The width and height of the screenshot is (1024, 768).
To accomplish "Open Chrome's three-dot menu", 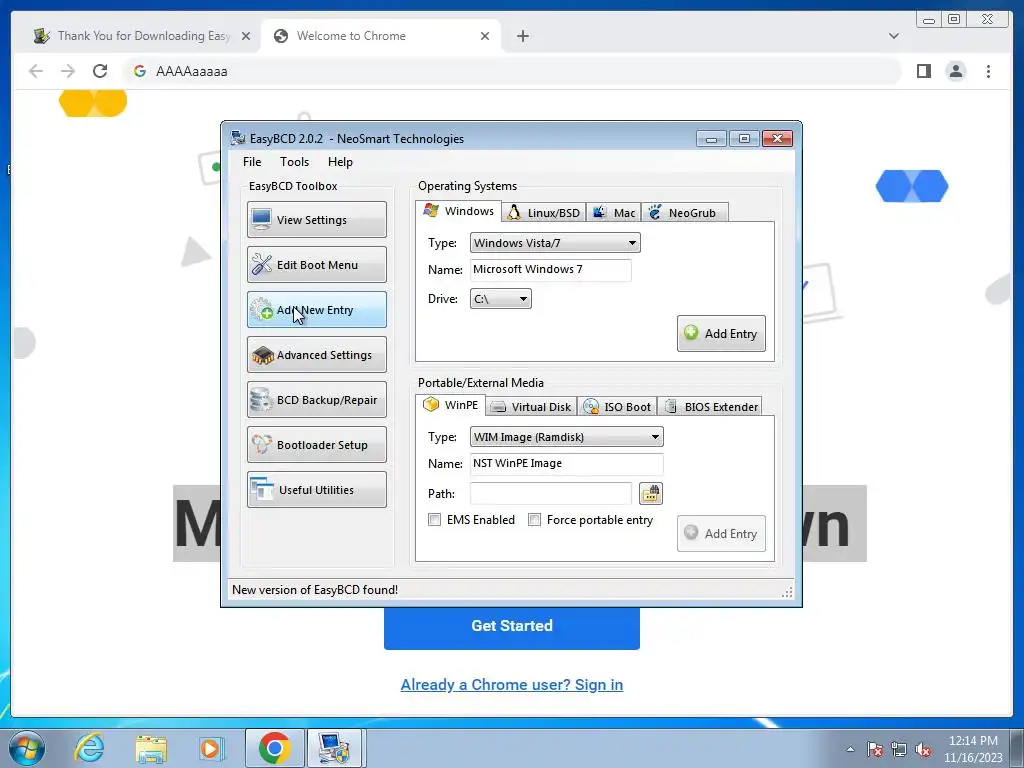I will point(988,71).
